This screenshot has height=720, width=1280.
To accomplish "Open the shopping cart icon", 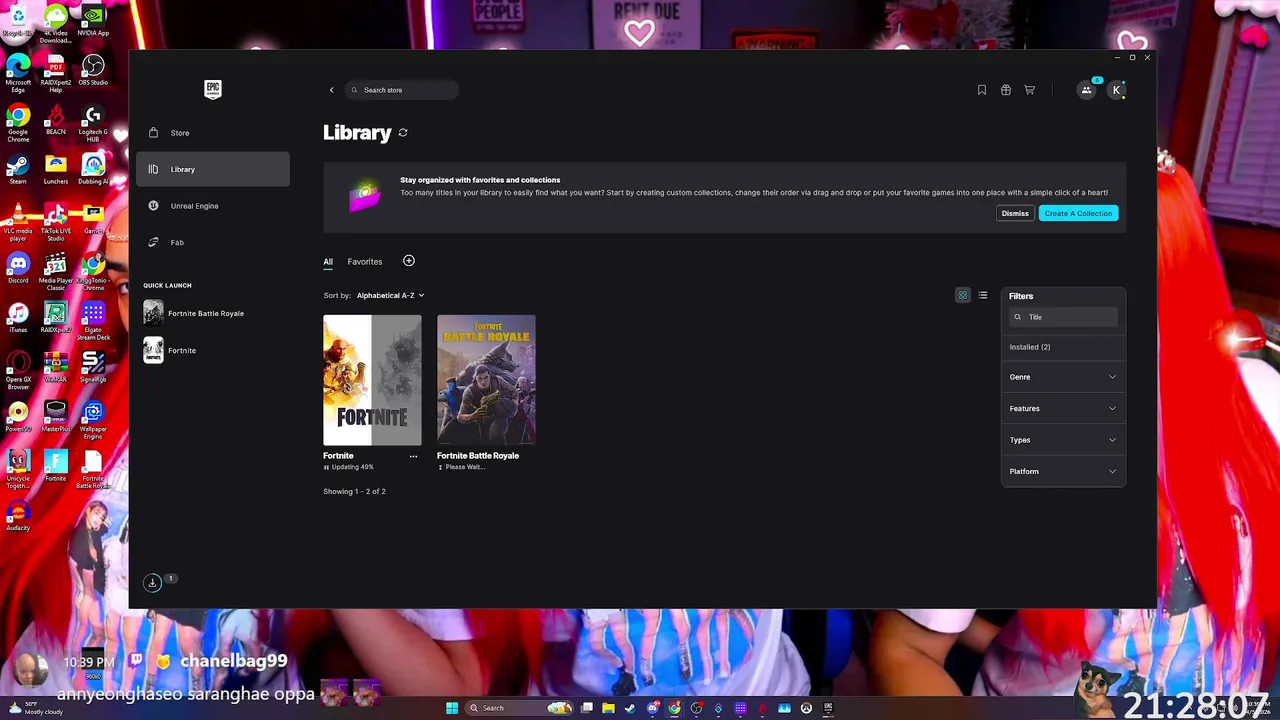I will click(x=1030, y=90).
